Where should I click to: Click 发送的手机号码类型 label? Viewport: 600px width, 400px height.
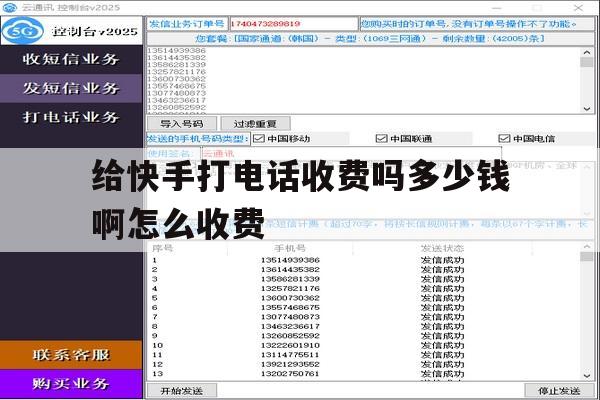coord(198,139)
